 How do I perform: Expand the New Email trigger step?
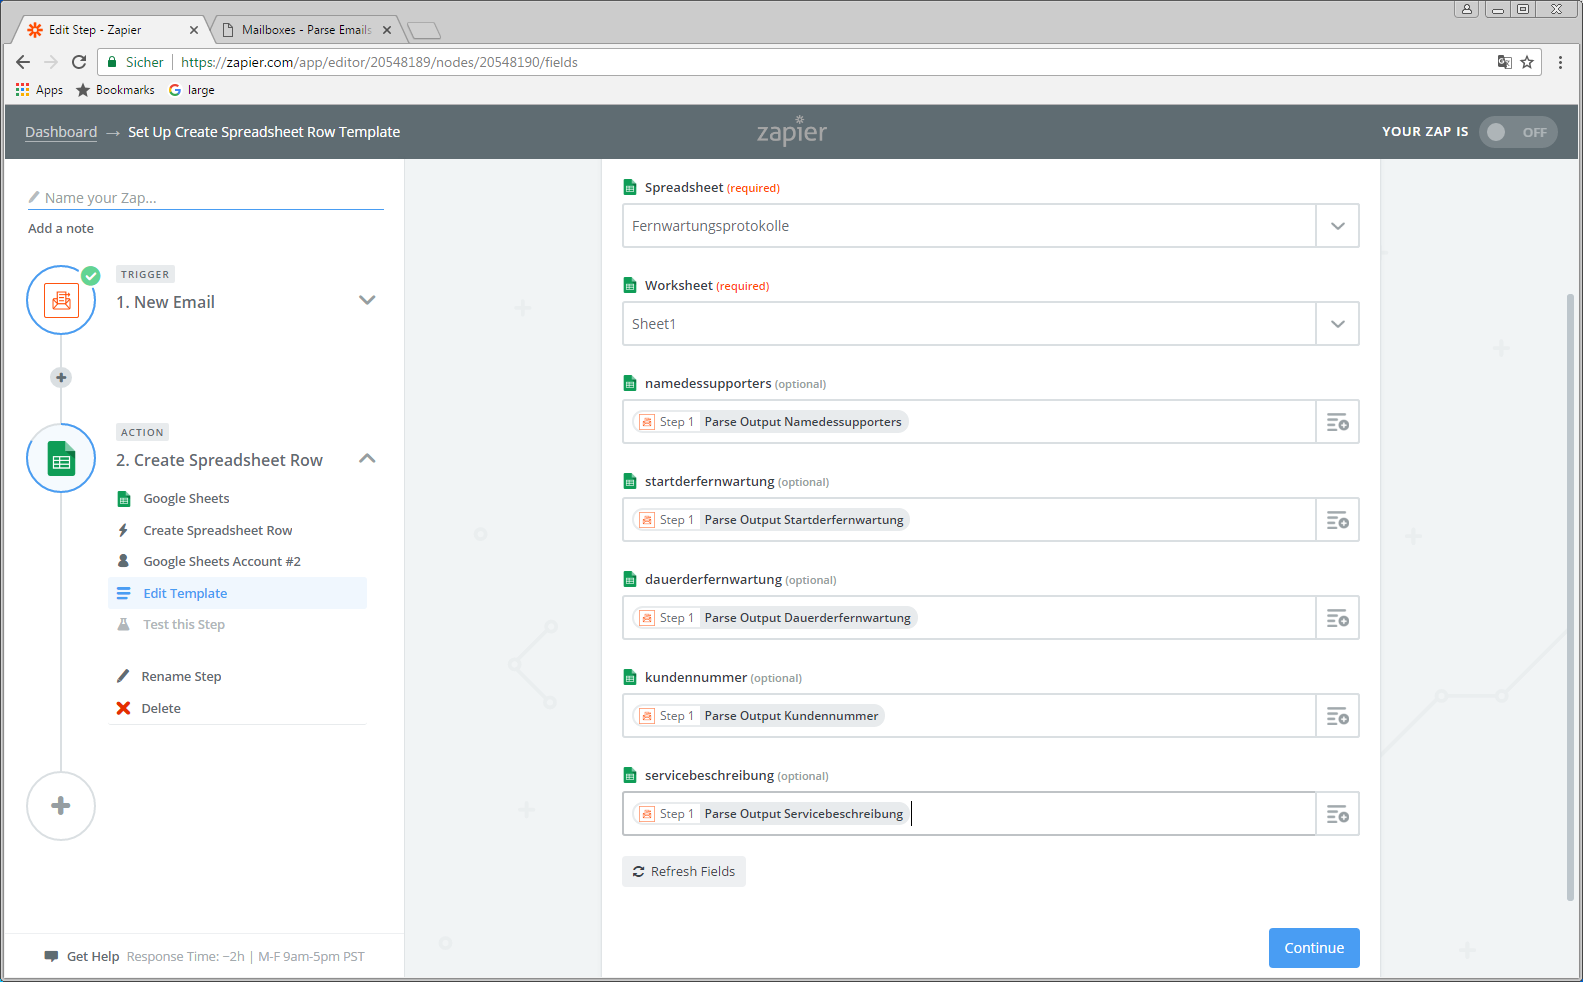[x=367, y=300]
